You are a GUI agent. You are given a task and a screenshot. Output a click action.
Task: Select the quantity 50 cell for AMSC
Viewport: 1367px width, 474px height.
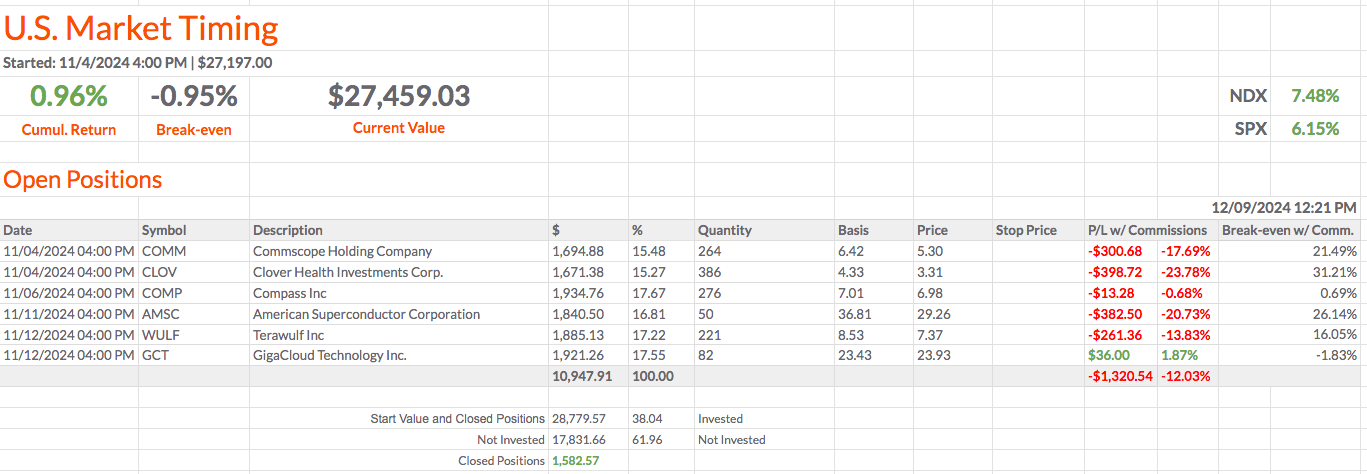pyautogui.click(x=705, y=314)
